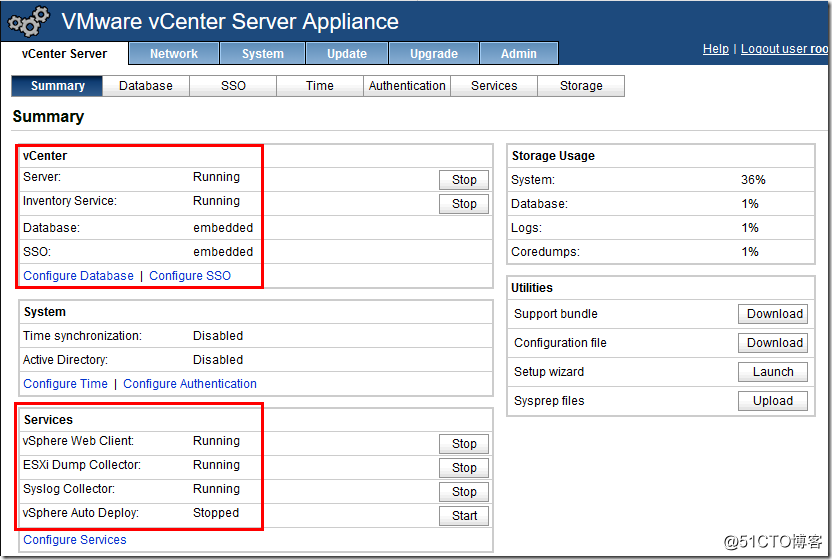Click the 'Logs:' storage label

click(x=526, y=228)
